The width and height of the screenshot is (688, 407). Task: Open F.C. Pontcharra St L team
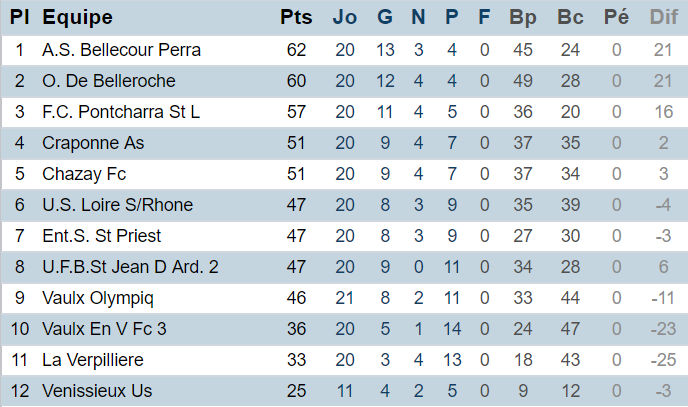pos(121,112)
